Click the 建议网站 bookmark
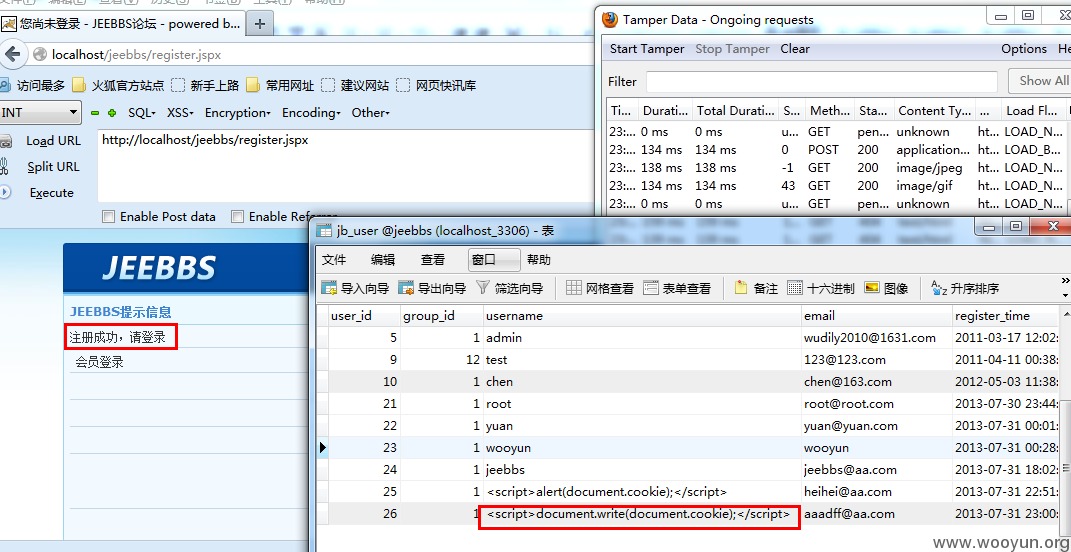Screen dimensions: 1071x552 coord(355,85)
